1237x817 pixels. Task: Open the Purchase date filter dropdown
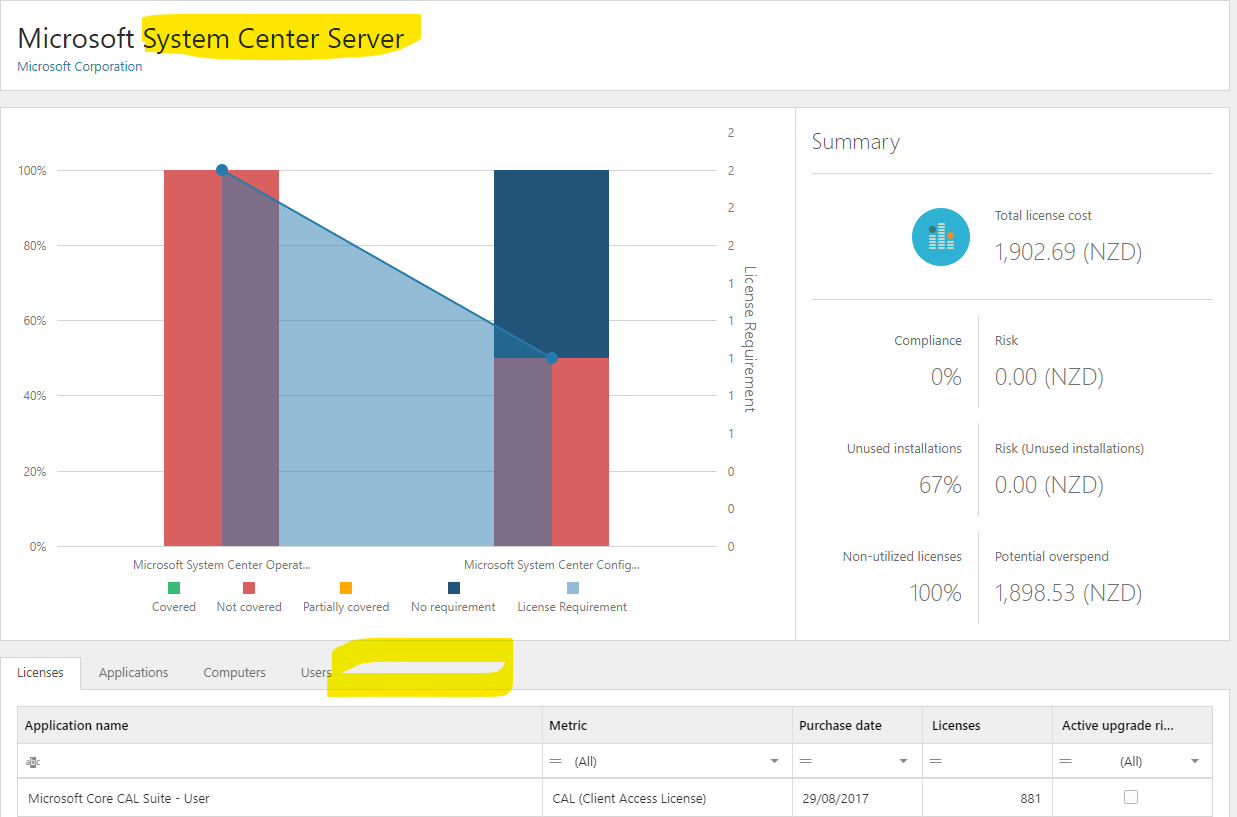(x=904, y=762)
